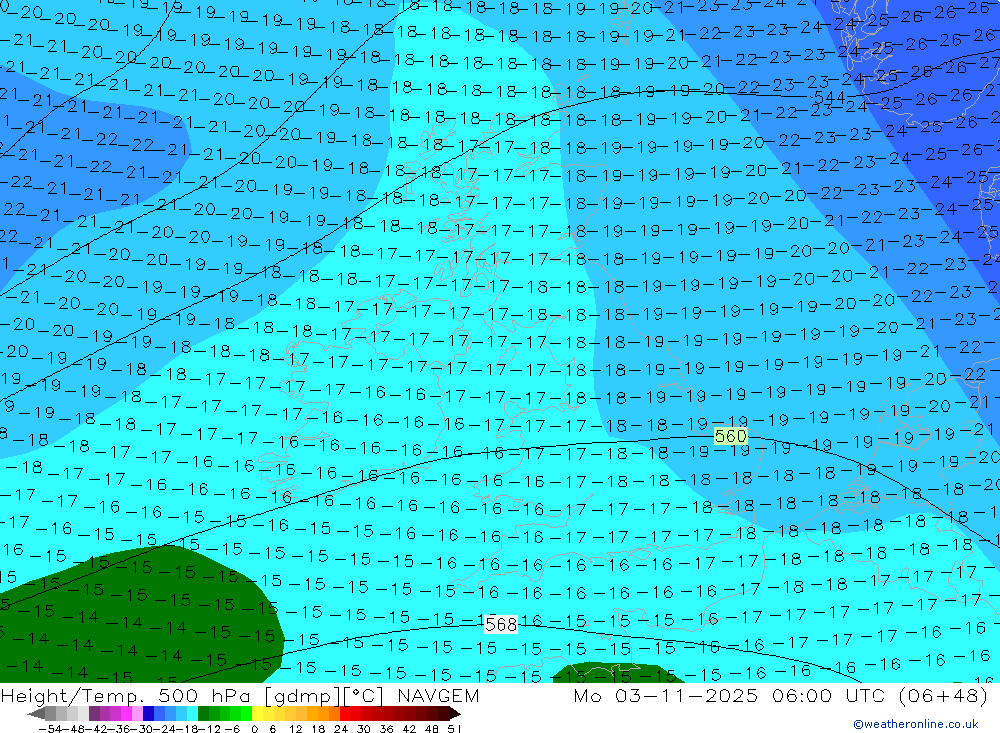Click the NAVGEM model name in title
This screenshot has height=733, width=1000.
pyautogui.click(x=438, y=695)
